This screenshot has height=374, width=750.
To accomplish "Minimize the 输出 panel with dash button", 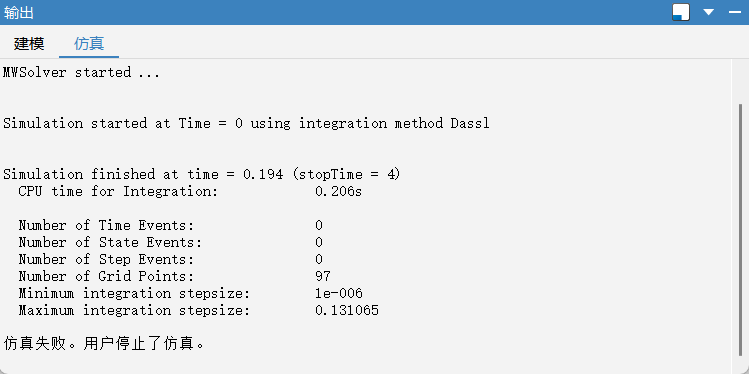I will (735, 12).
